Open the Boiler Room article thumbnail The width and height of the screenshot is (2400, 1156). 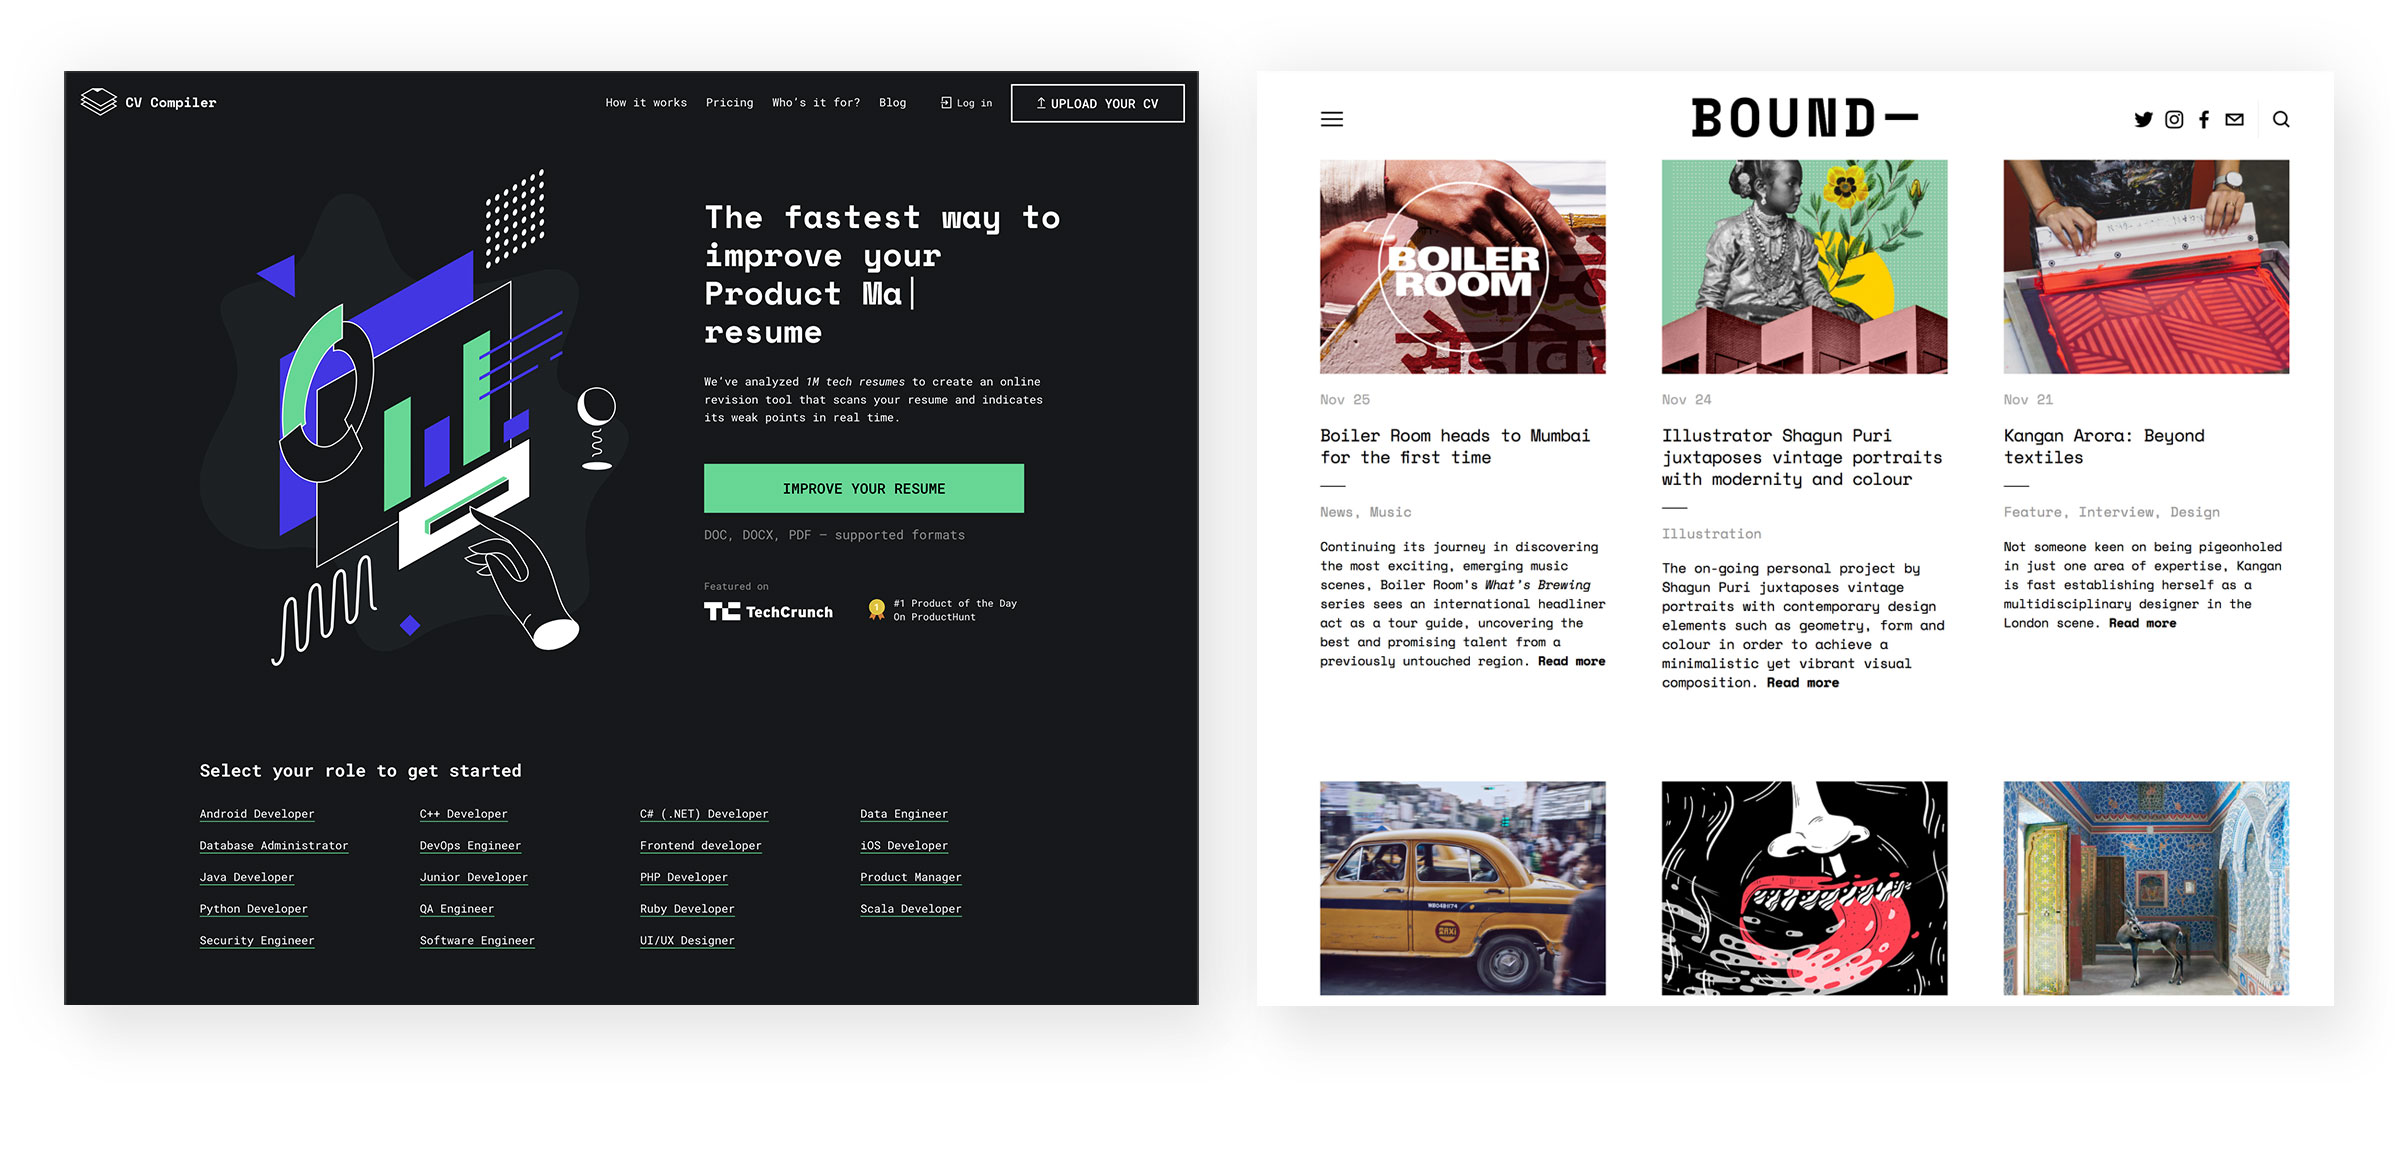(x=1462, y=267)
